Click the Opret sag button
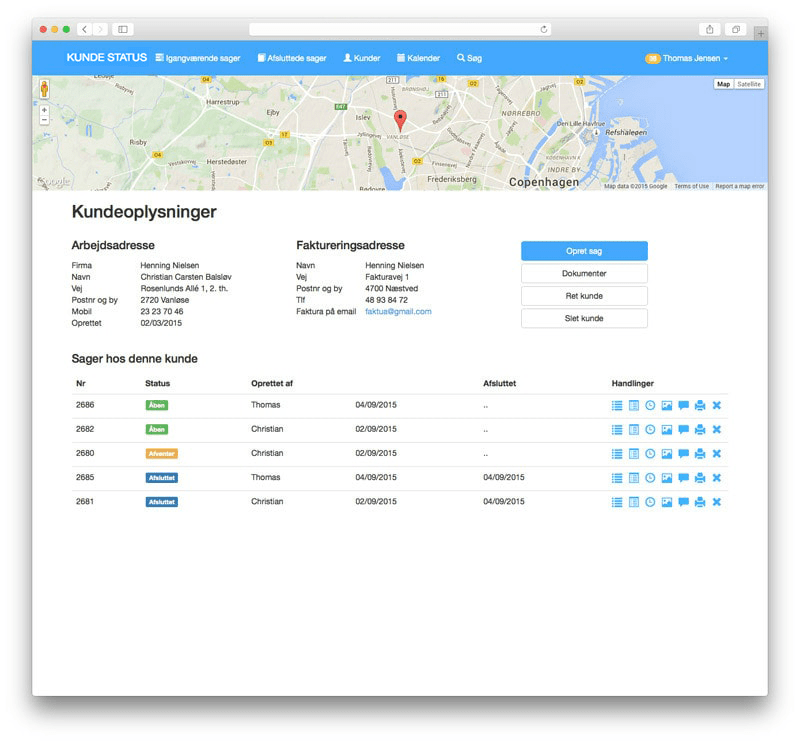Viewport: 800px width, 742px height. [584, 251]
